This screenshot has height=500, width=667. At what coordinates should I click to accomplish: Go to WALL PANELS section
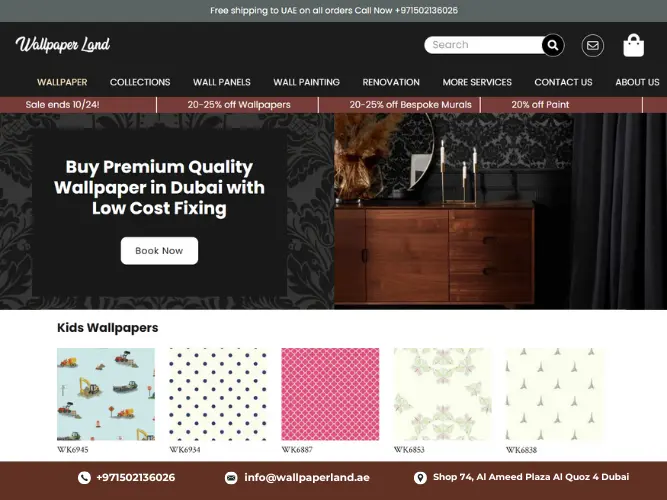pyautogui.click(x=222, y=82)
